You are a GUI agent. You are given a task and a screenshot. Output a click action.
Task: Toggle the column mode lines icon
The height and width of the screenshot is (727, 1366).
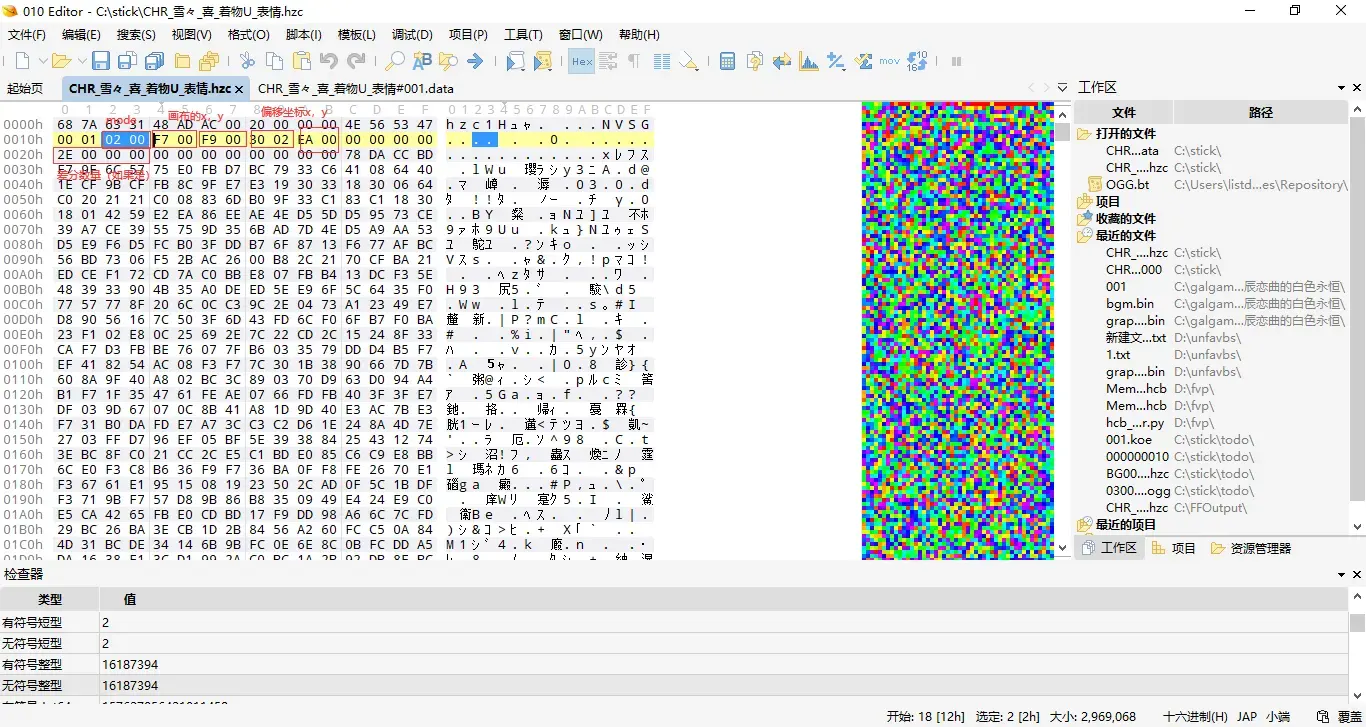point(661,62)
